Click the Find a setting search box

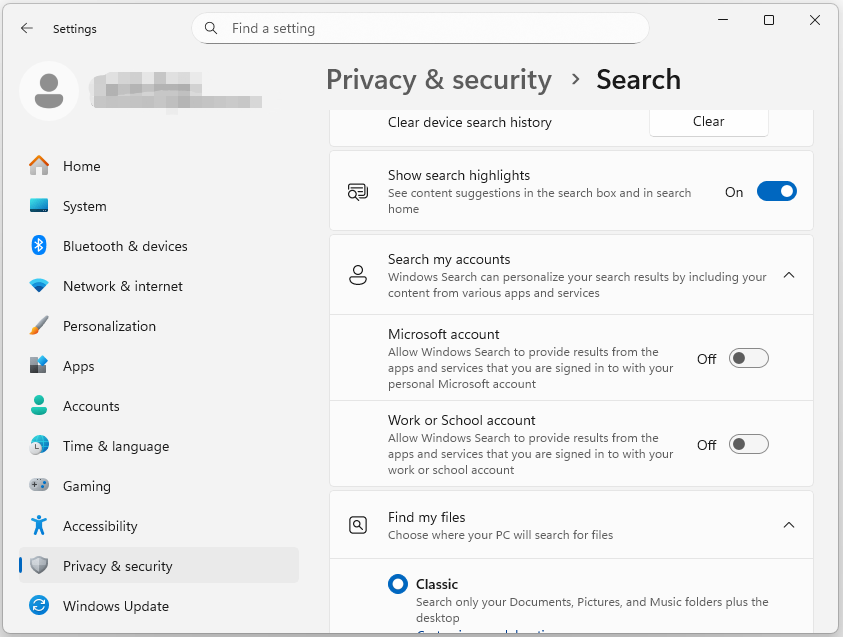(420, 29)
